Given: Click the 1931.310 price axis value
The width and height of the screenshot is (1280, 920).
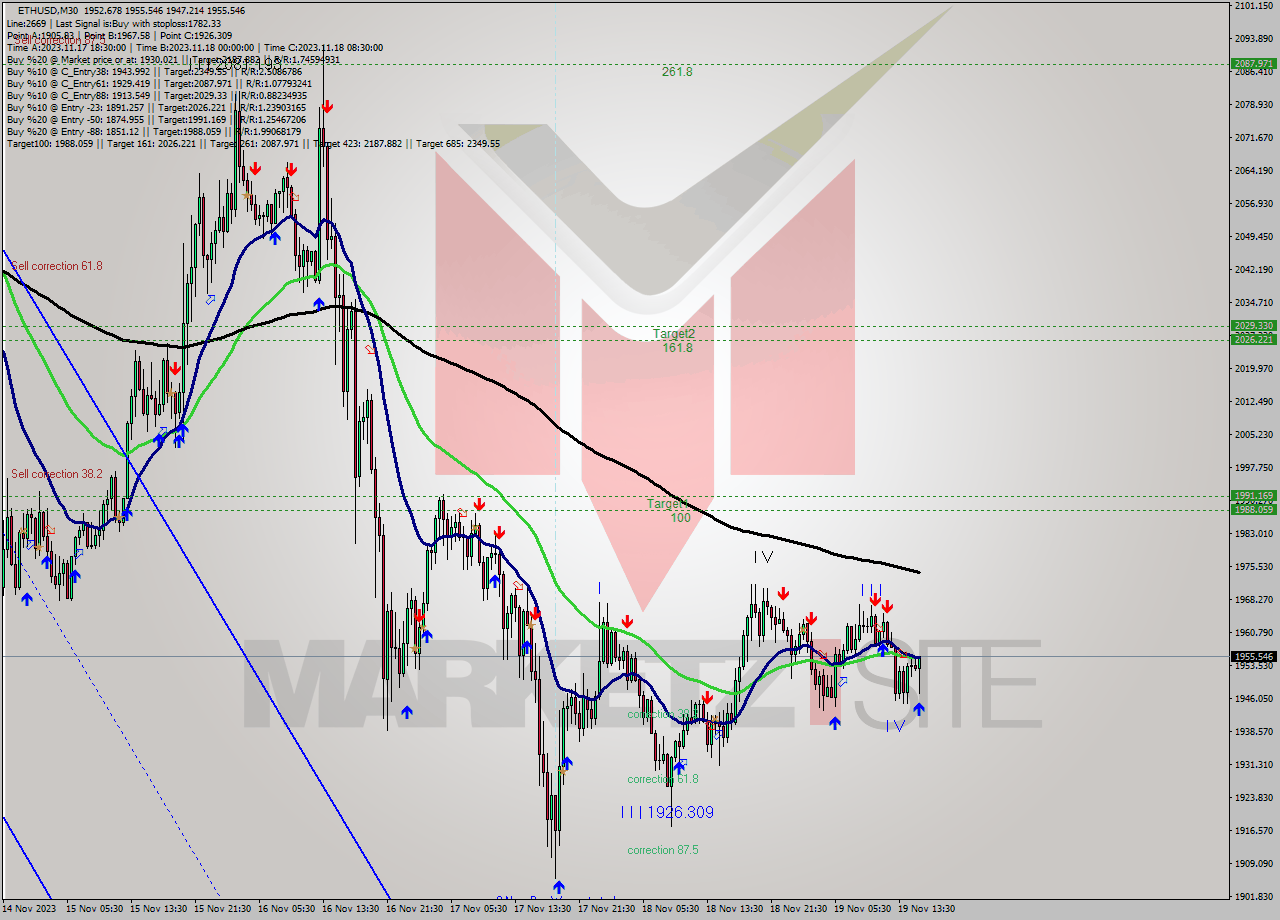Looking at the screenshot, I should pos(1253,765).
